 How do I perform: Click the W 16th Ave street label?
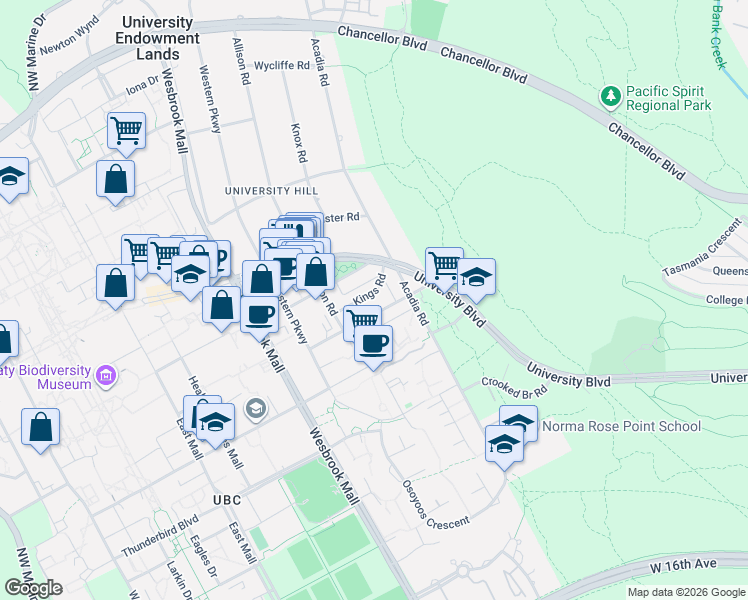point(683,566)
